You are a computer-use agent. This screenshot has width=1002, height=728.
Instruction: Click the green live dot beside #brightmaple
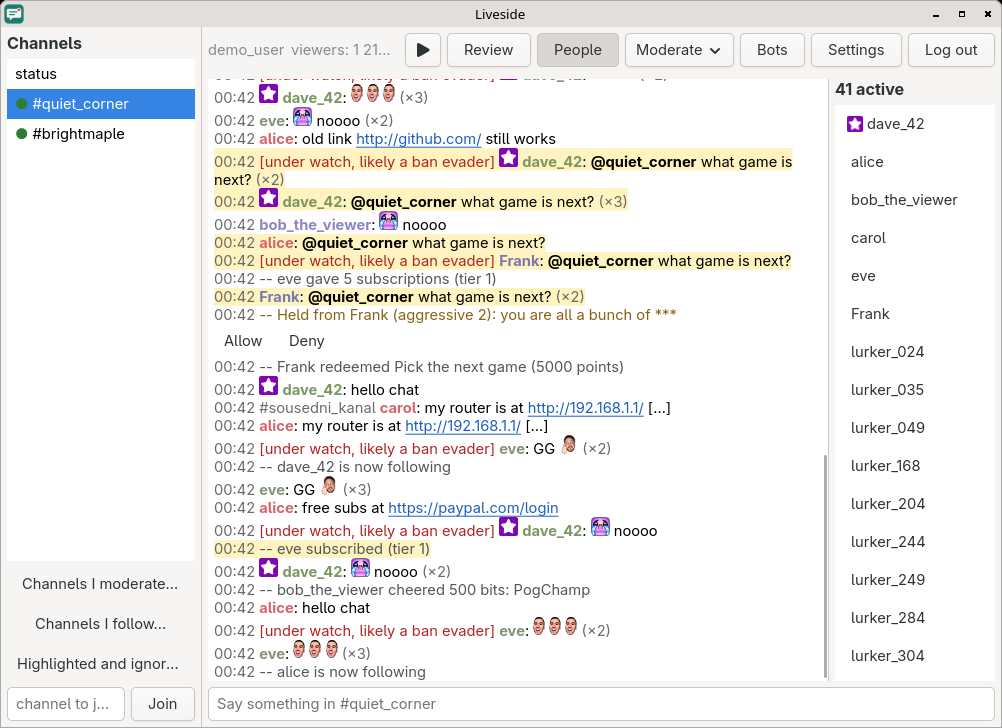click(22, 134)
